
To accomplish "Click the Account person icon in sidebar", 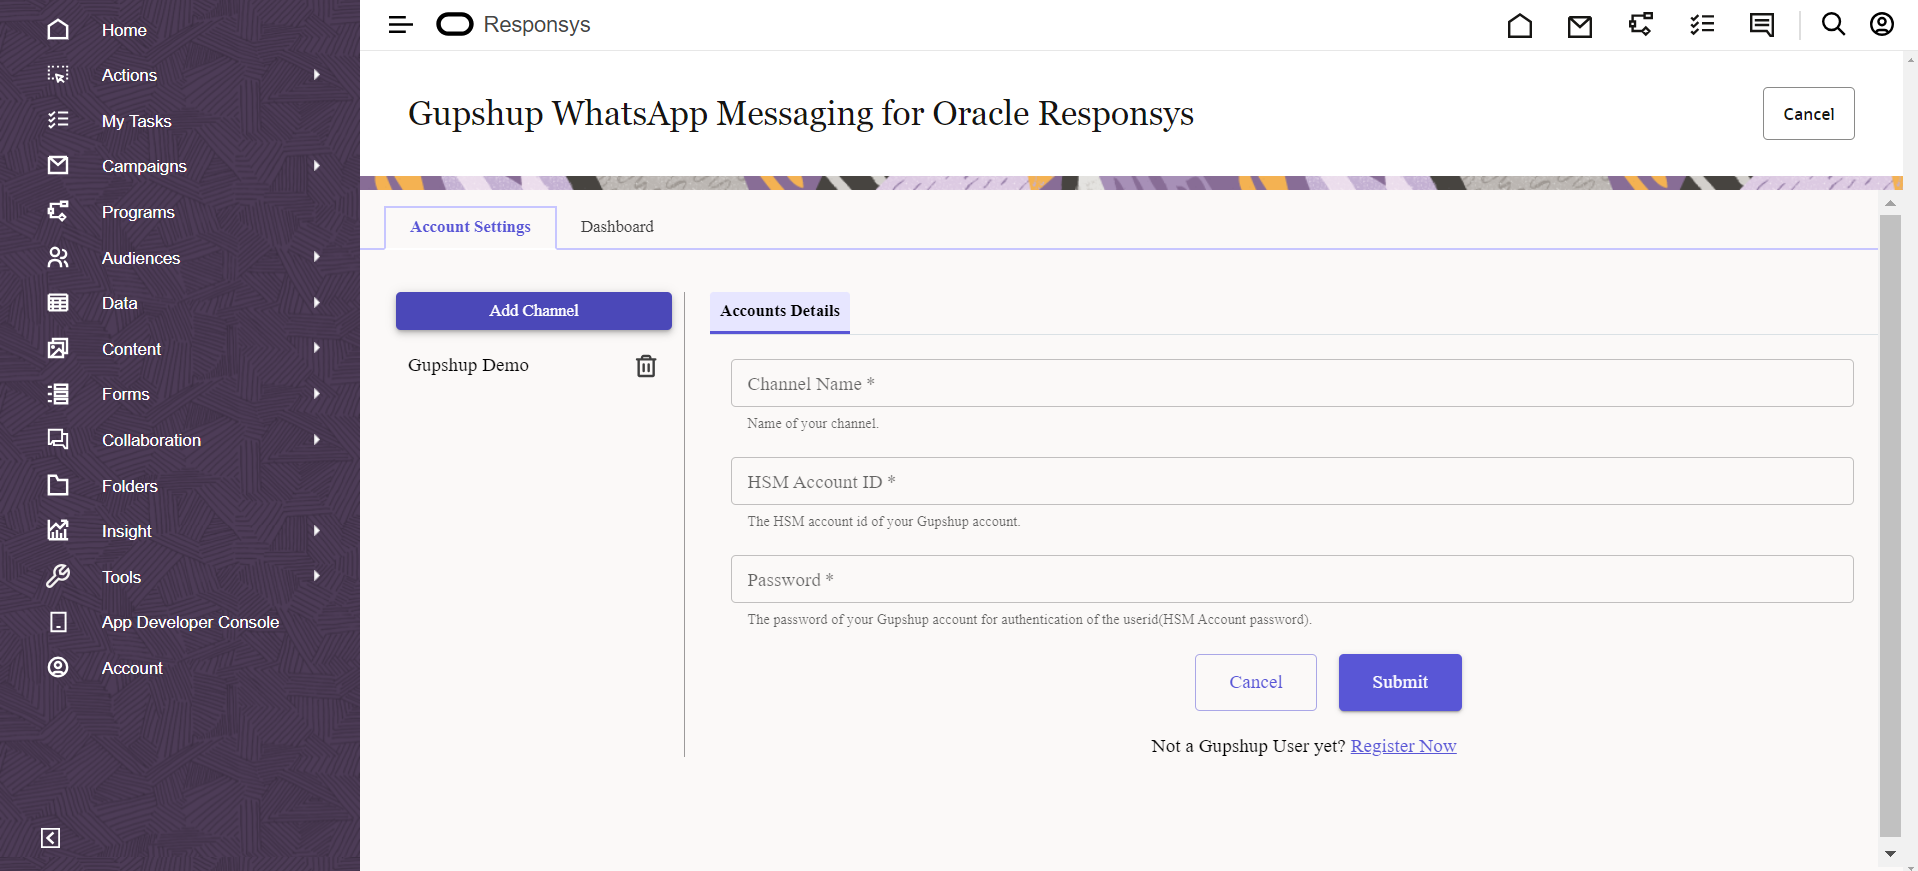I will pos(58,667).
